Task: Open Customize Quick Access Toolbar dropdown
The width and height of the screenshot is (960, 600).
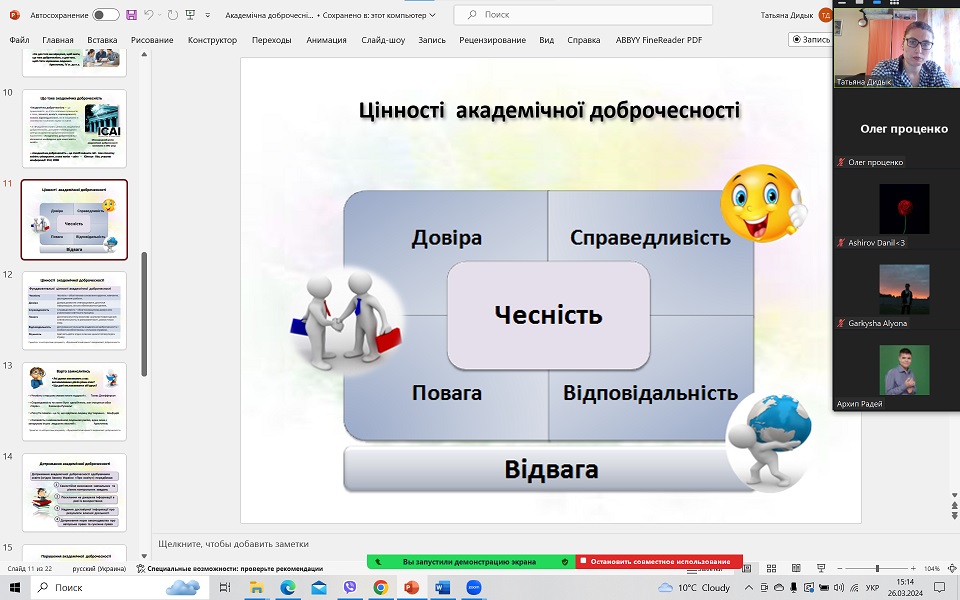Action: [x=208, y=15]
